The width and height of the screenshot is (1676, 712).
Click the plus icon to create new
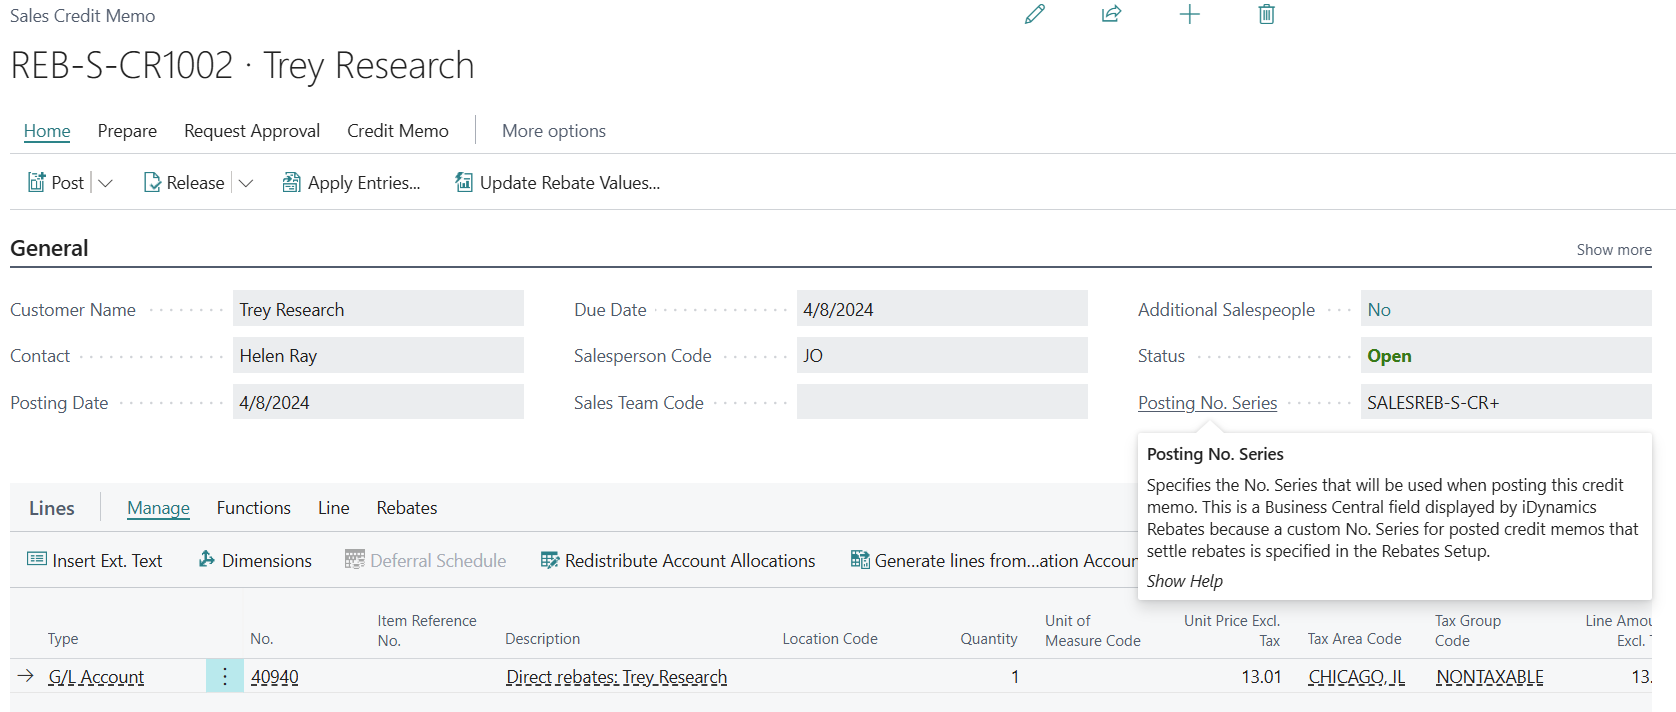click(x=1189, y=14)
